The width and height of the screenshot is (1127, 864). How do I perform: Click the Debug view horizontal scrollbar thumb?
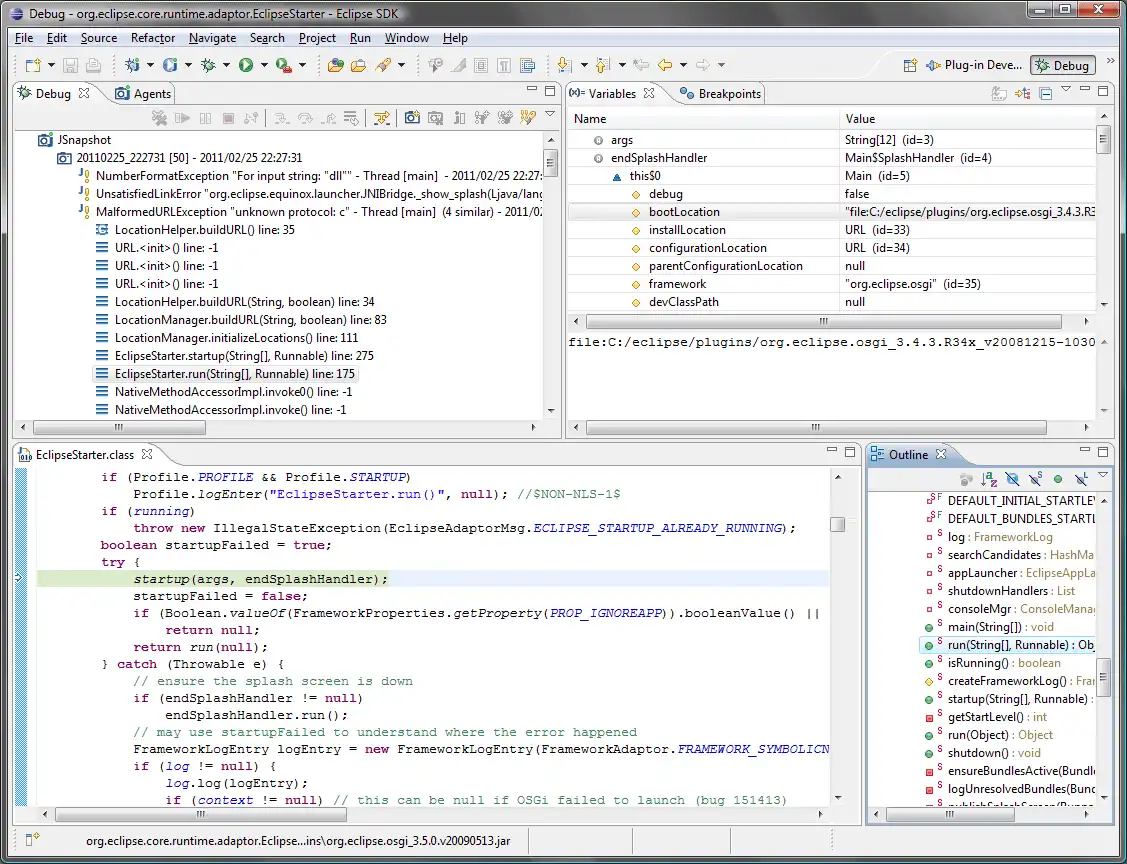point(118,428)
